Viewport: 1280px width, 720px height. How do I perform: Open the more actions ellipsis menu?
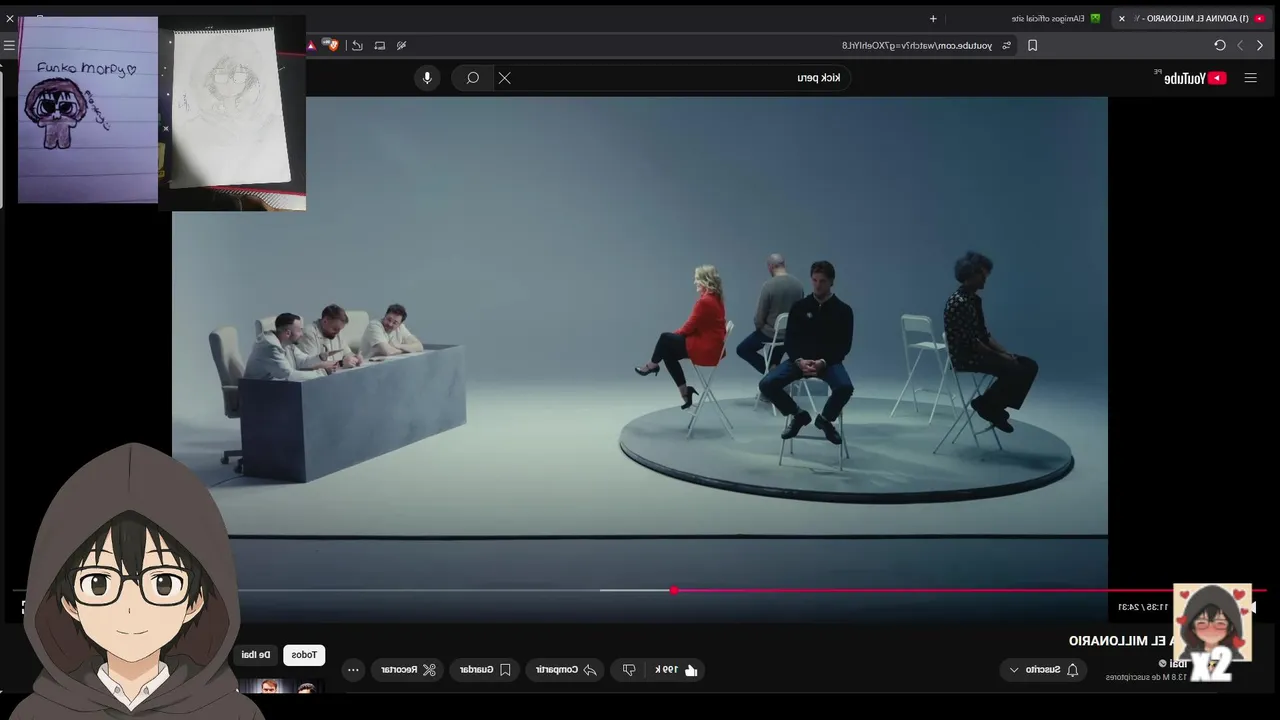coord(353,670)
